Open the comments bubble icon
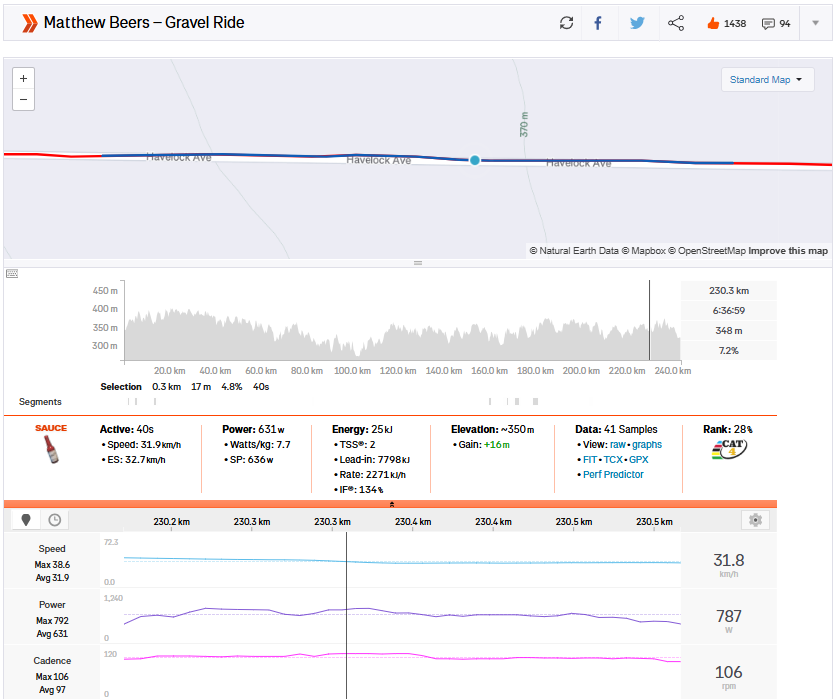Image resolution: width=834 pixels, height=699 pixels. tap(768, 23)
